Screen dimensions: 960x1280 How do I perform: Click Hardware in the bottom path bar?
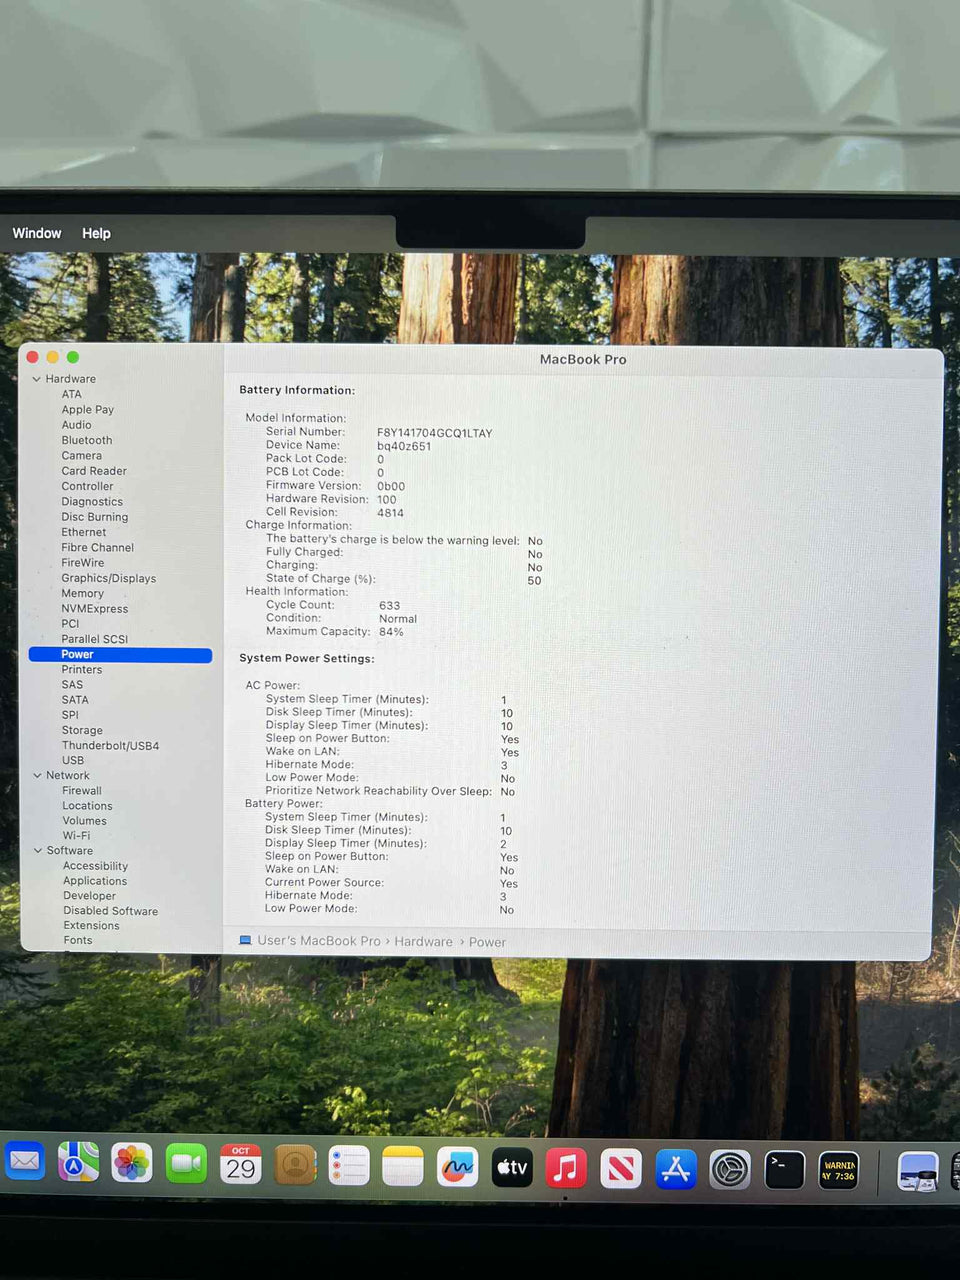click(423, 942)
